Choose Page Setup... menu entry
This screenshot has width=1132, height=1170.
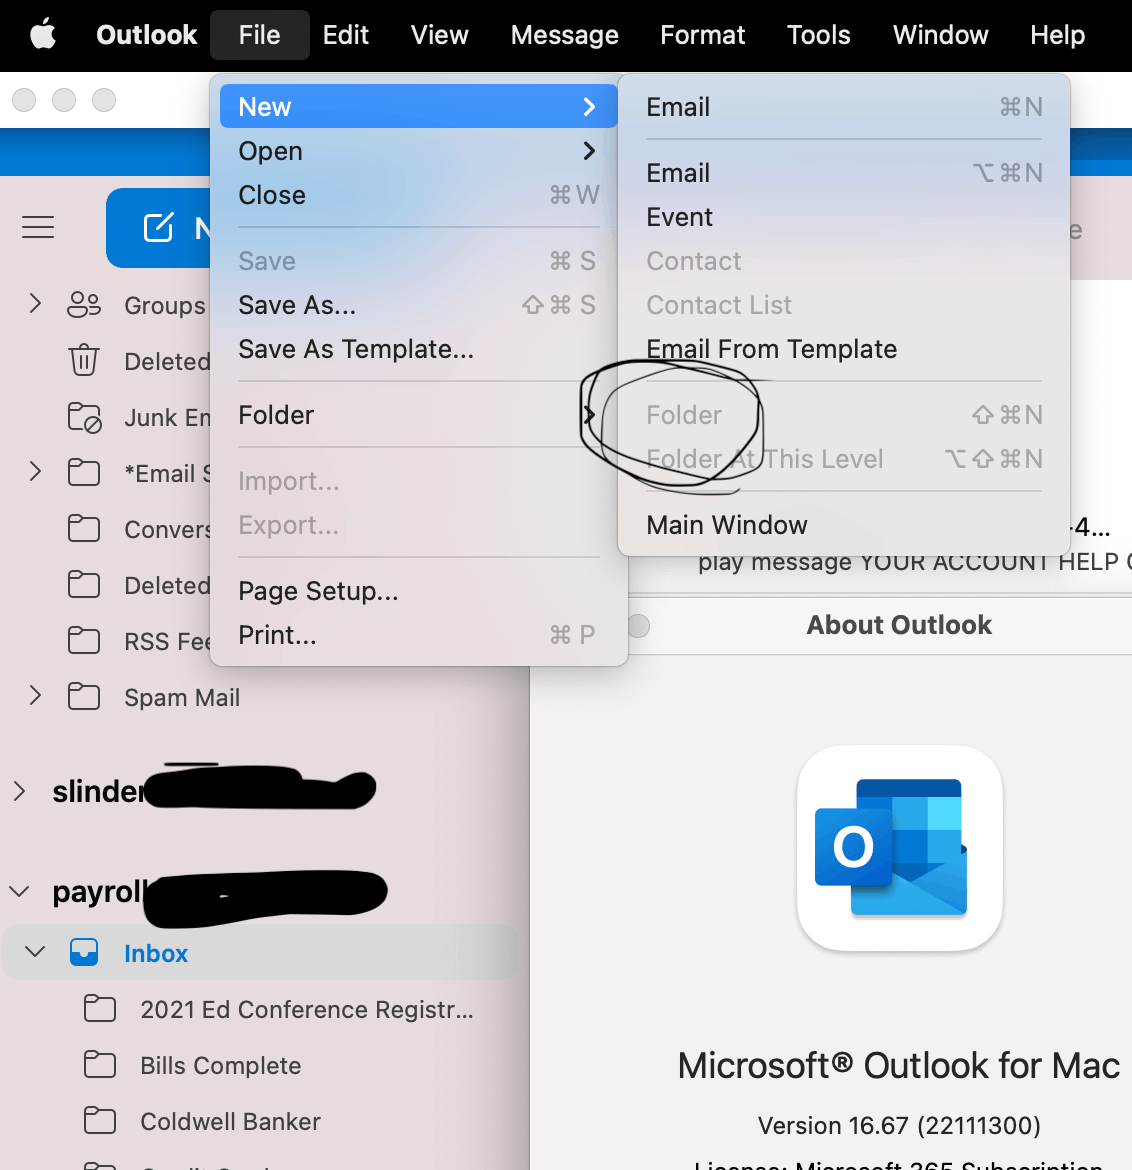point(419,591)
